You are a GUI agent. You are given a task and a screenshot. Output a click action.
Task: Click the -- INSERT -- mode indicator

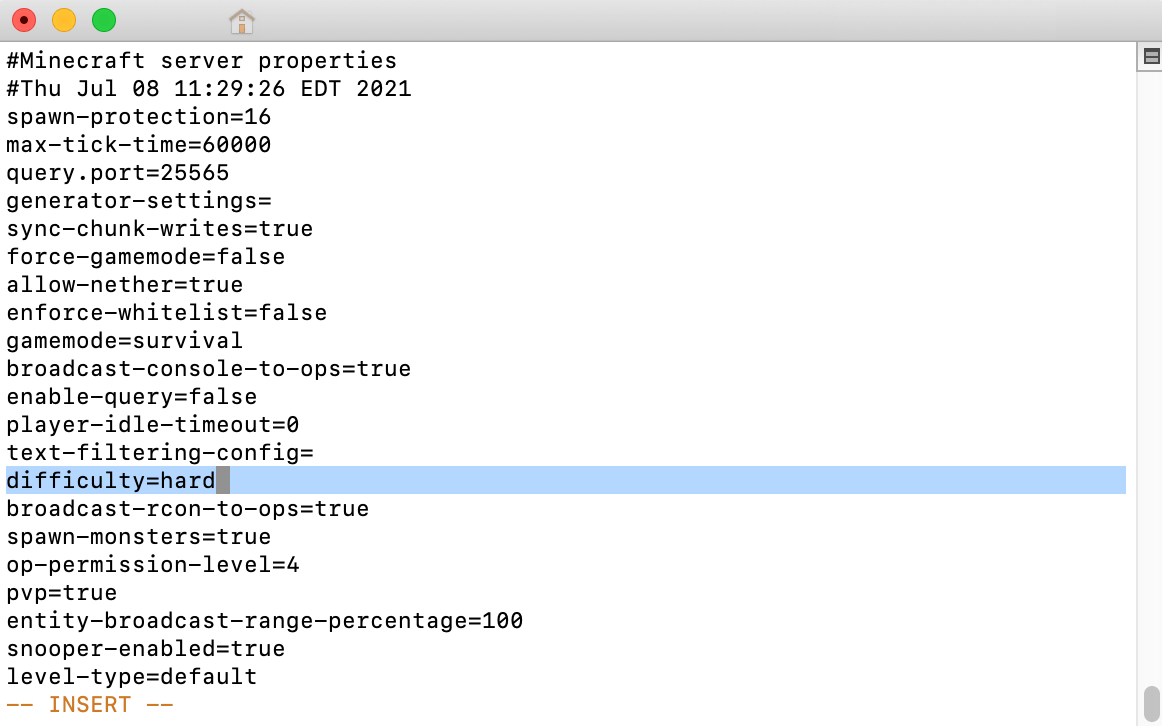pyautogui.click(x=89, y=705)
